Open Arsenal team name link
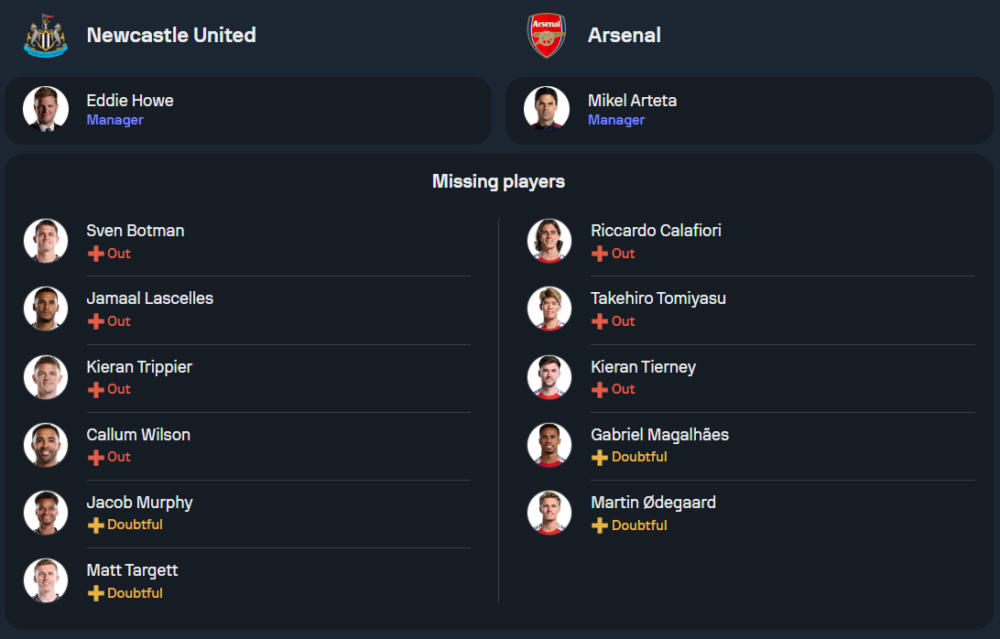Image resolution: width=1000 pixels, height=639 pixels. click(624, 35)
